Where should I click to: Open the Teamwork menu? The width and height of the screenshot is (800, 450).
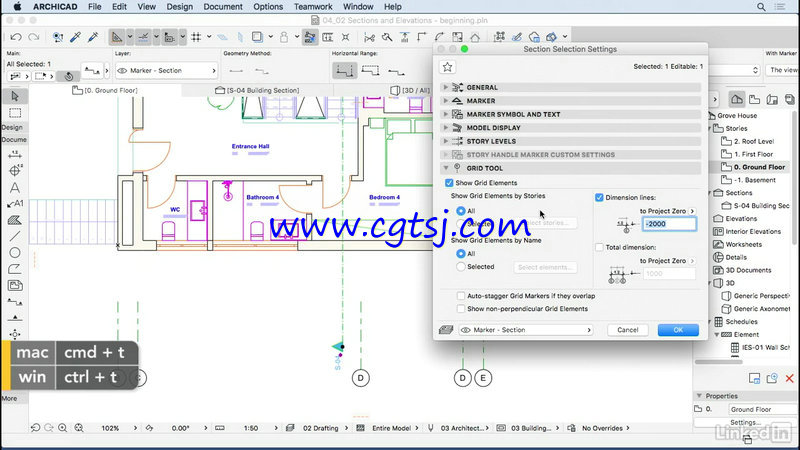(x=313, y=7)
